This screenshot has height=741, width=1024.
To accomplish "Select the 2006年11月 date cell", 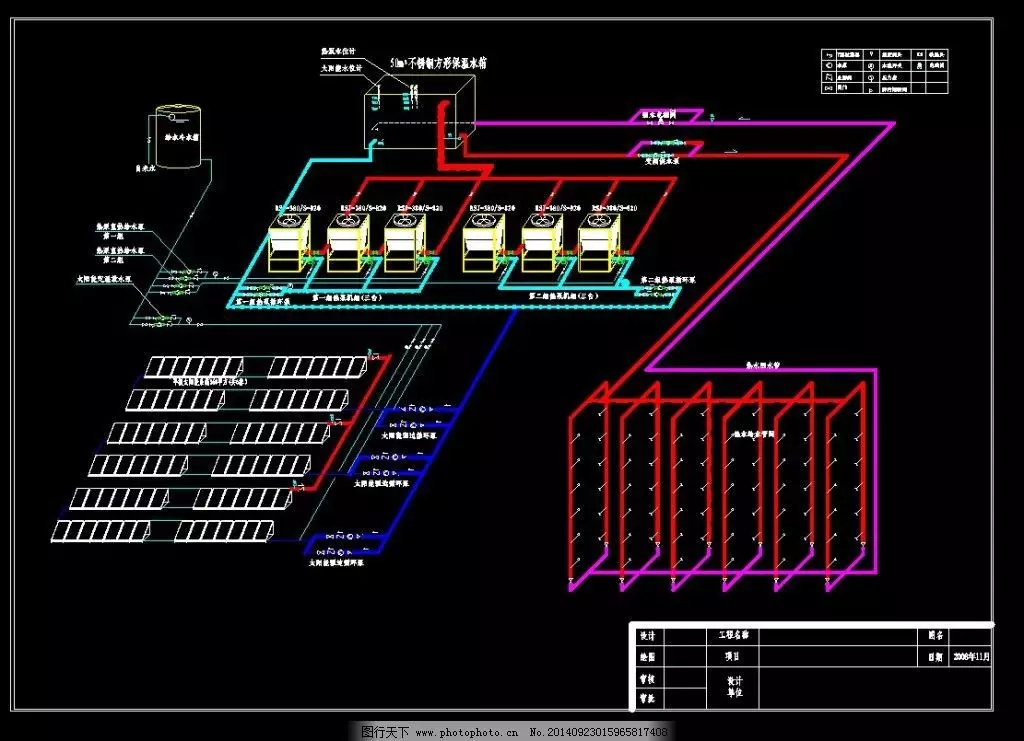I will pyautogui.click(x=970, y=657).
